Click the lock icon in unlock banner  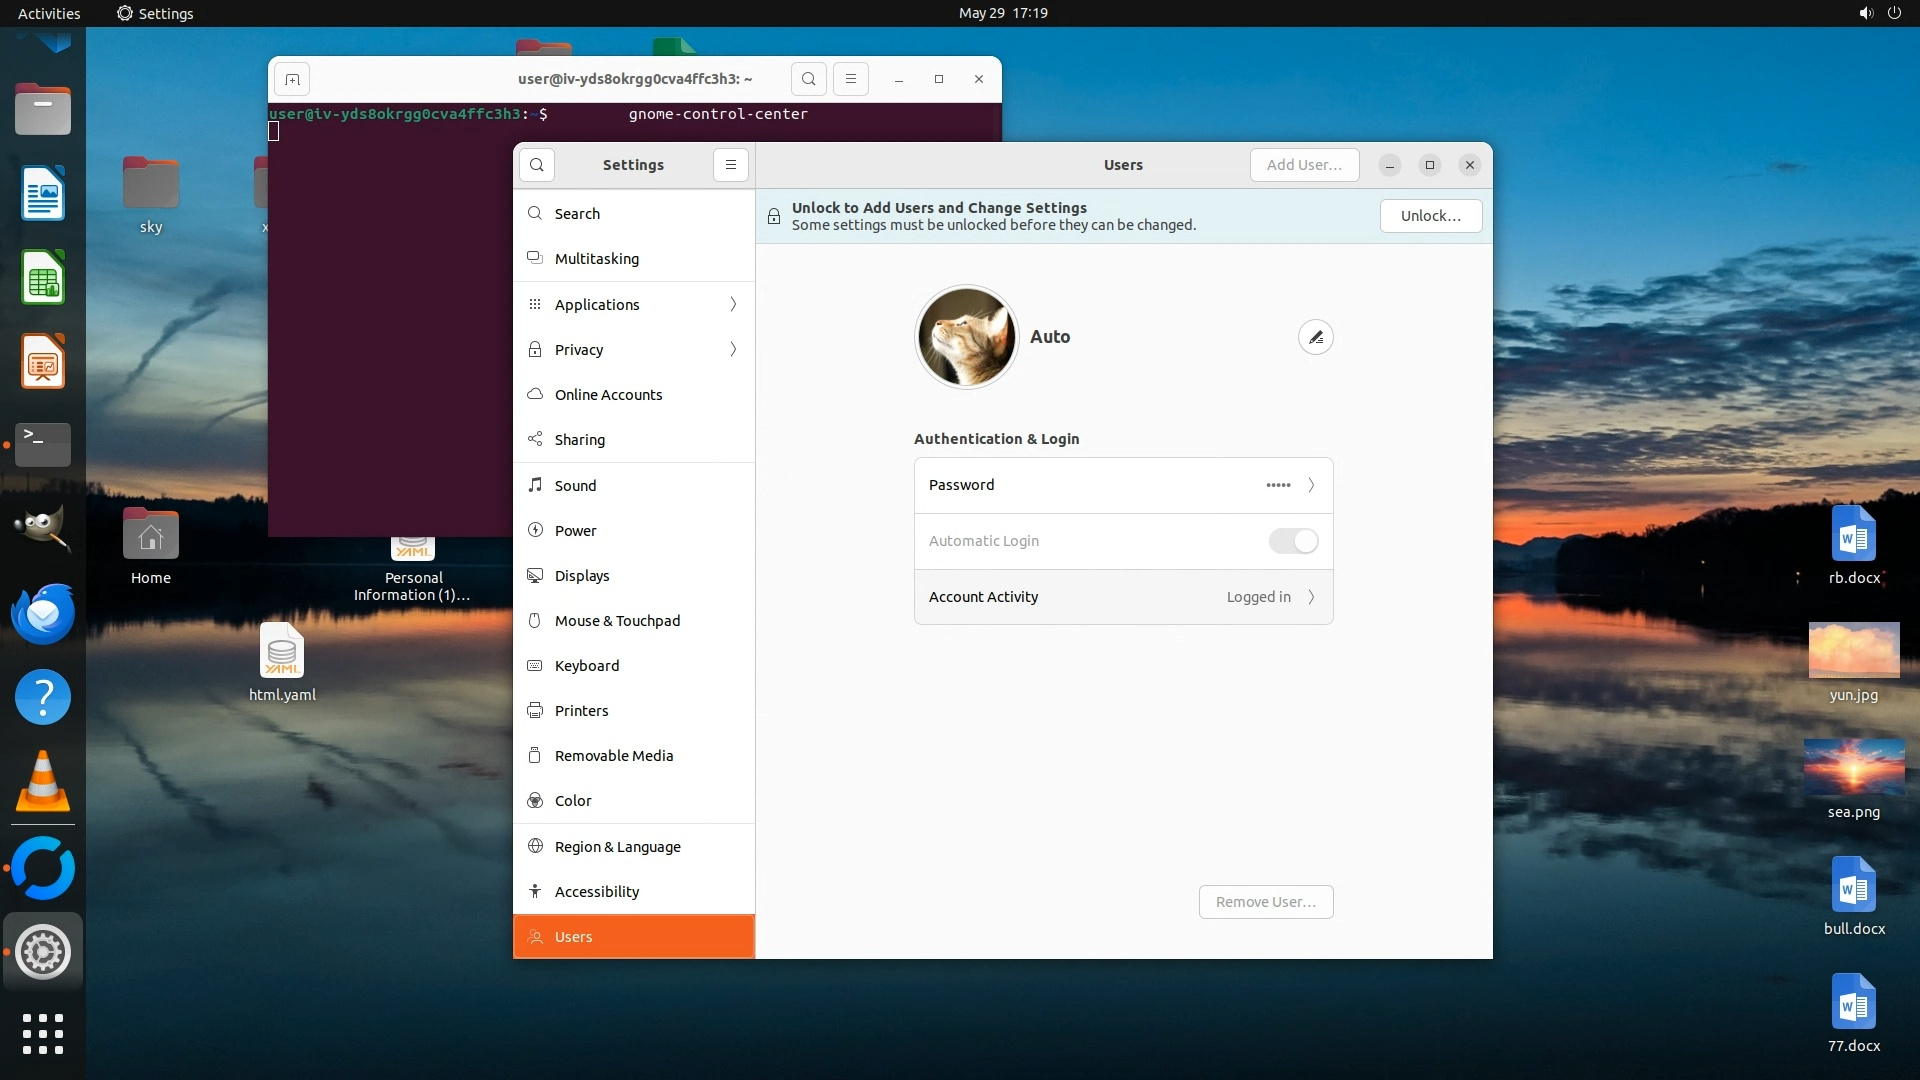774,216
